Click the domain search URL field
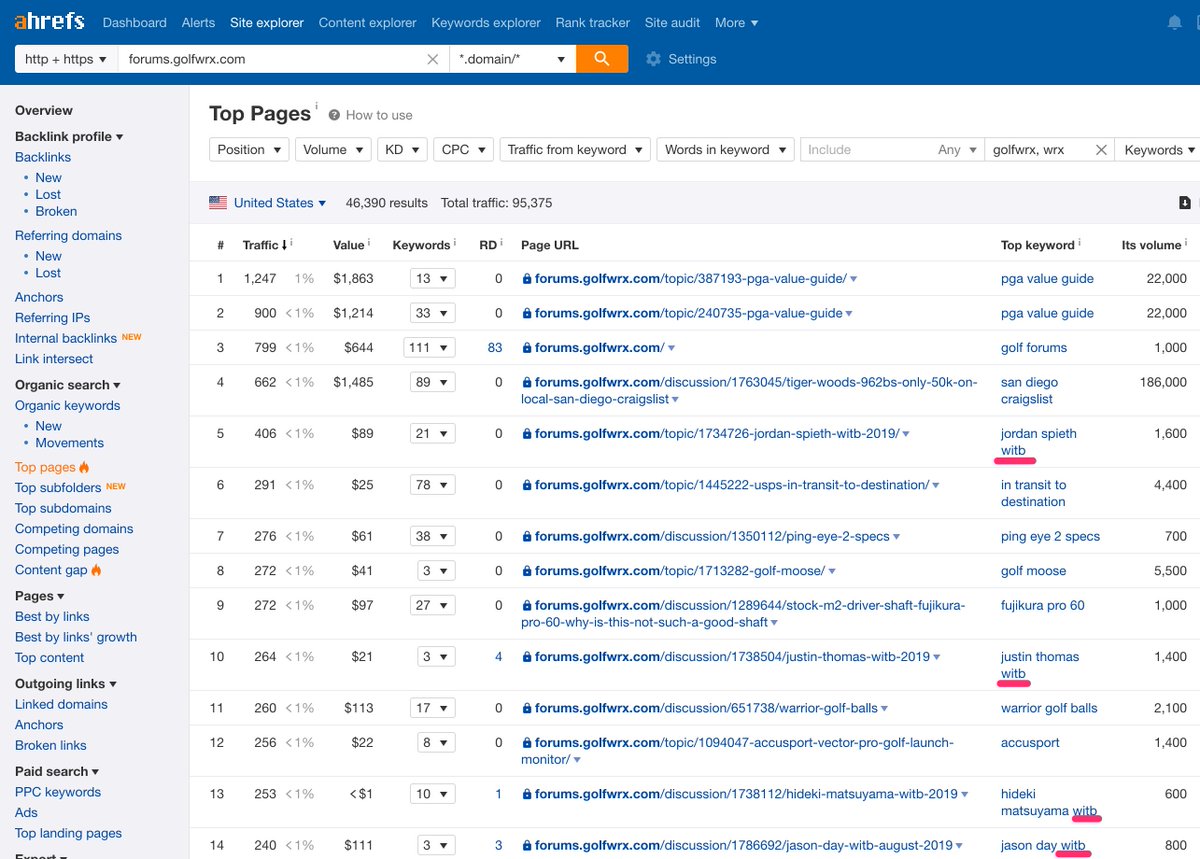1200x859 pixels. point(272,59)
